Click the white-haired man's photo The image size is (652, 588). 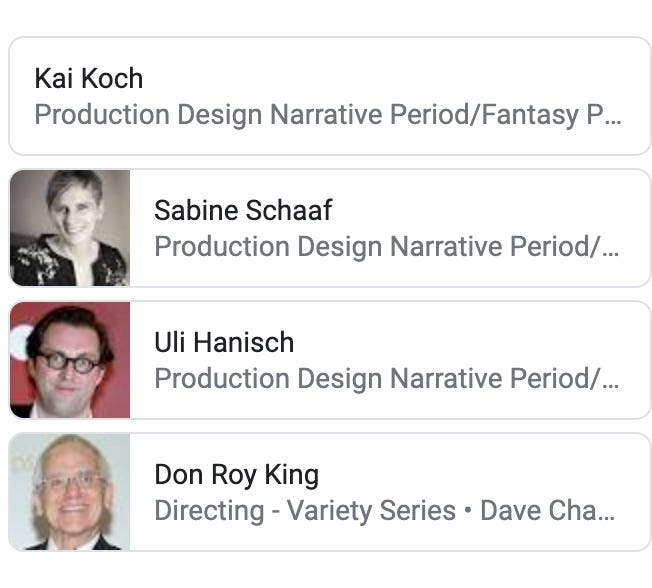70,492
